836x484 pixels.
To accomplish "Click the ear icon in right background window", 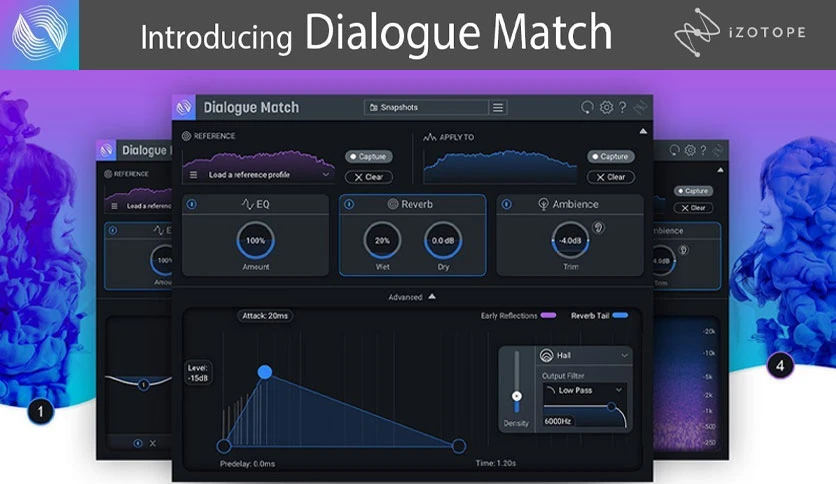I will click(682, 250).
